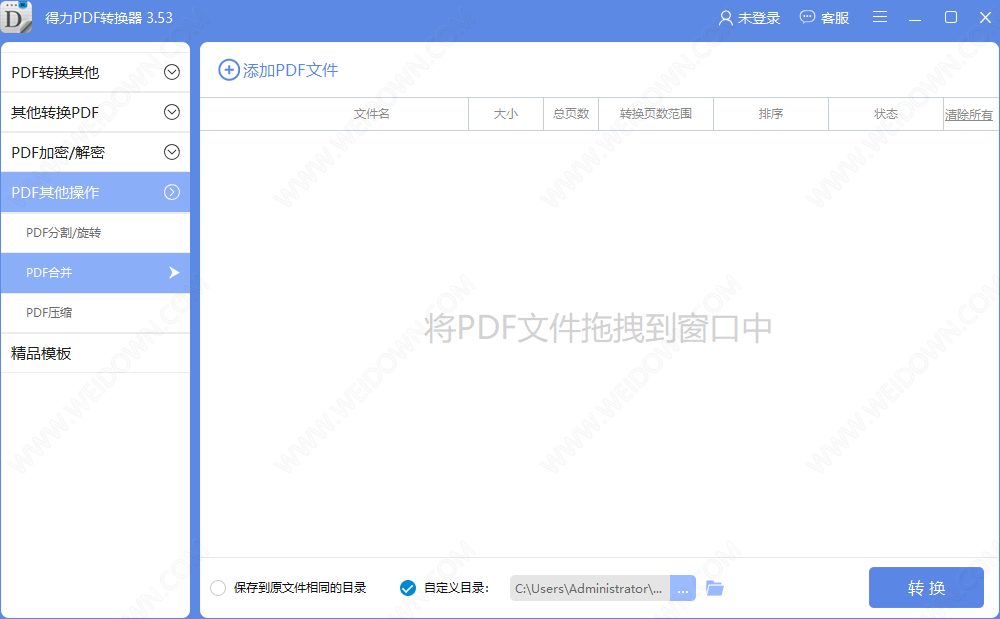Select the PDF合并 menu item
1000x619 pixels.
[96, 273]
